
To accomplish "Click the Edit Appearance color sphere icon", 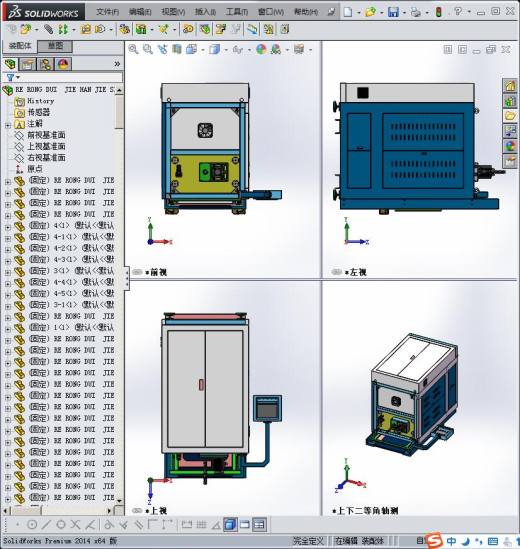I will pyautogui.click(x=261, y=49).
